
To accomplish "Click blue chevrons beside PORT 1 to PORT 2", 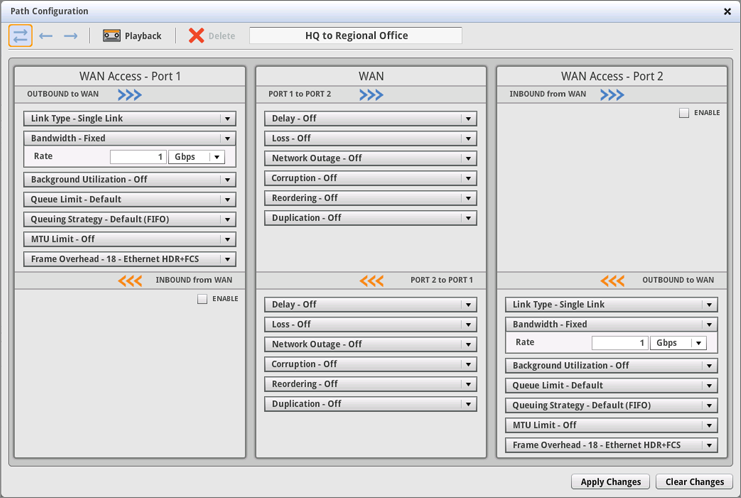I will pyautogui.click(x=371, y=95).
